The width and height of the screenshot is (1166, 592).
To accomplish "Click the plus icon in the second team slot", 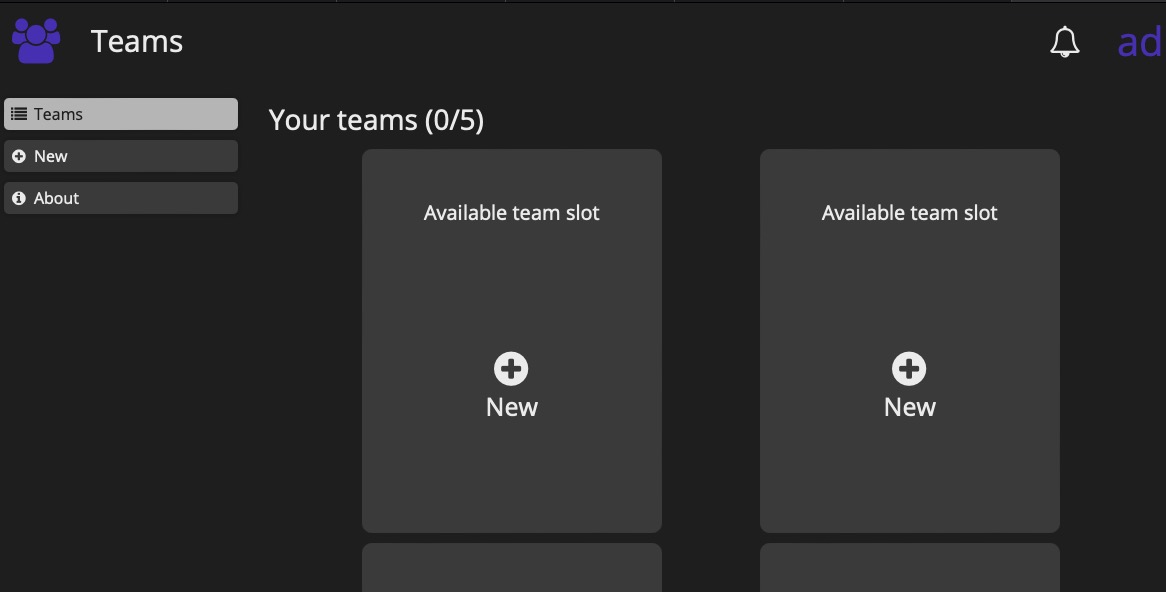I will 909,367.
